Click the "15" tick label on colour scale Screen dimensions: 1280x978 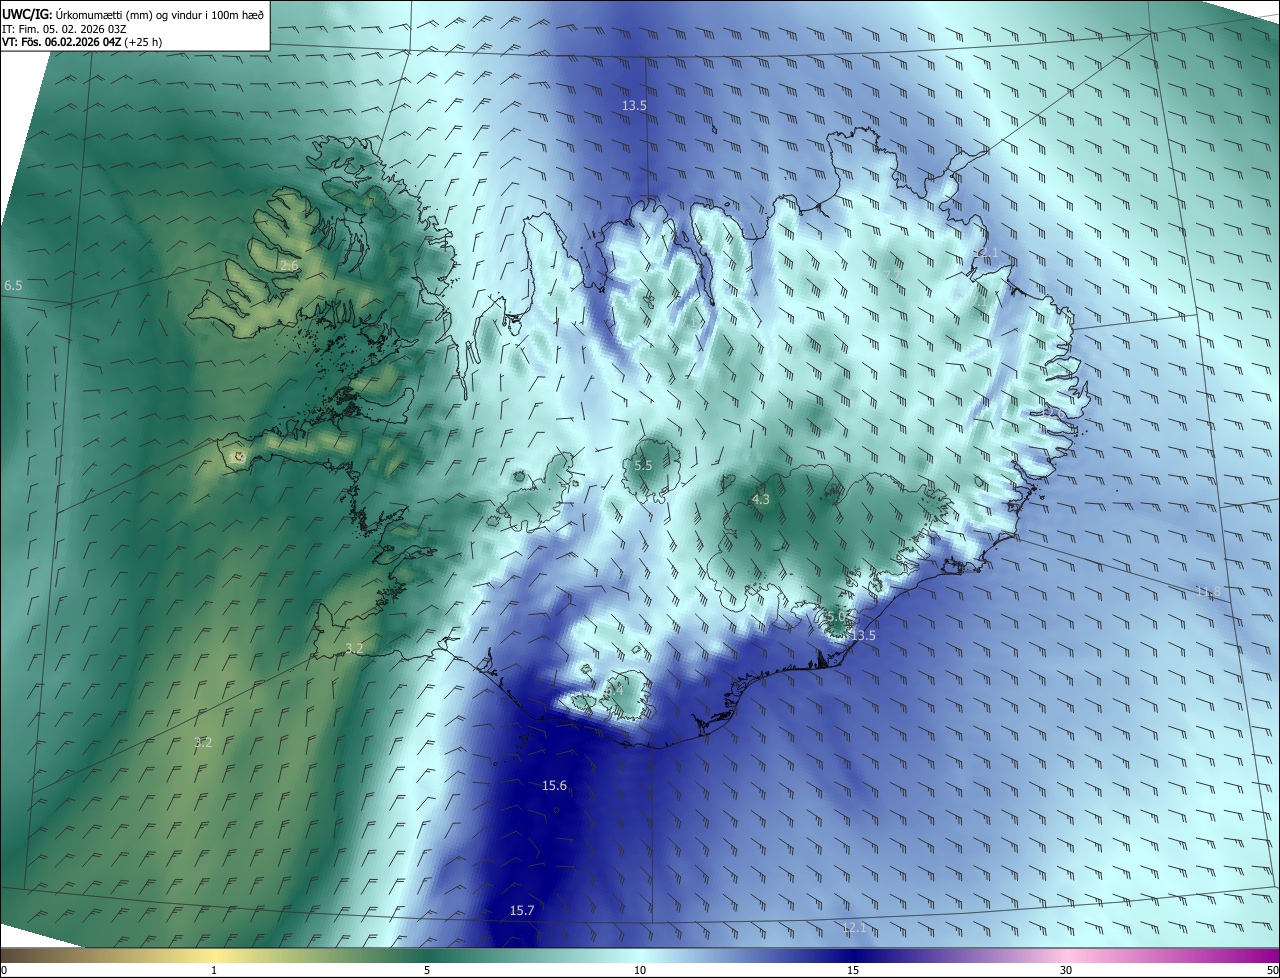pos(853,970)
